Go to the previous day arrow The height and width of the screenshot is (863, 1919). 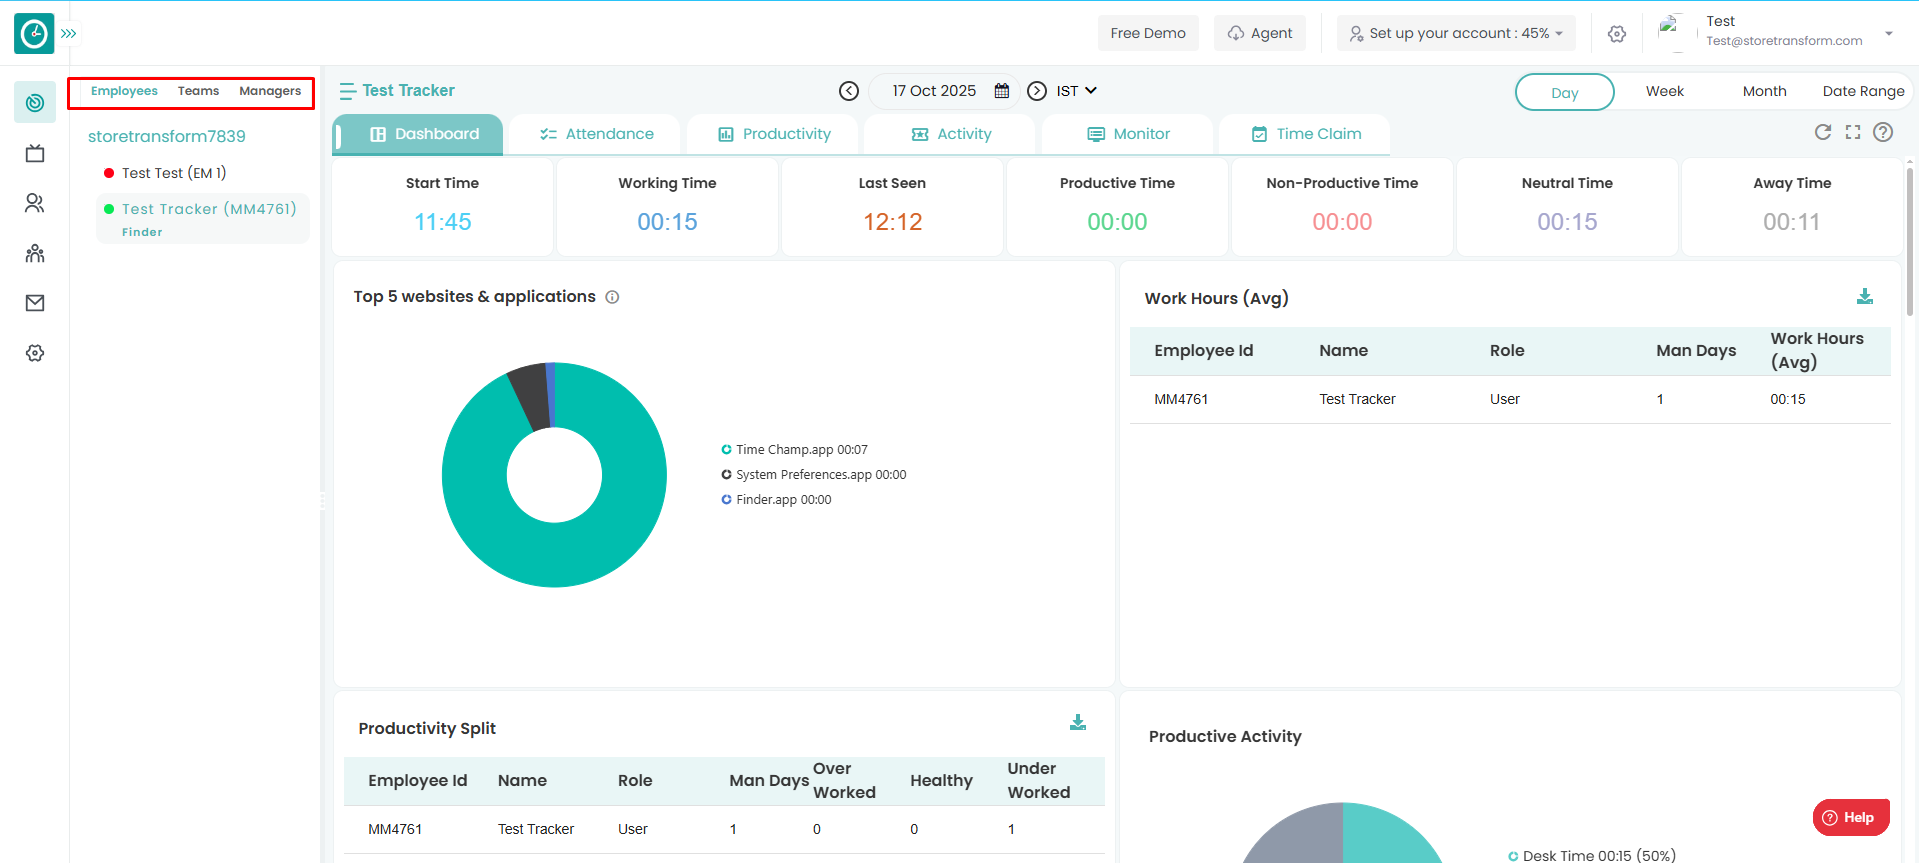click(849, 91)
